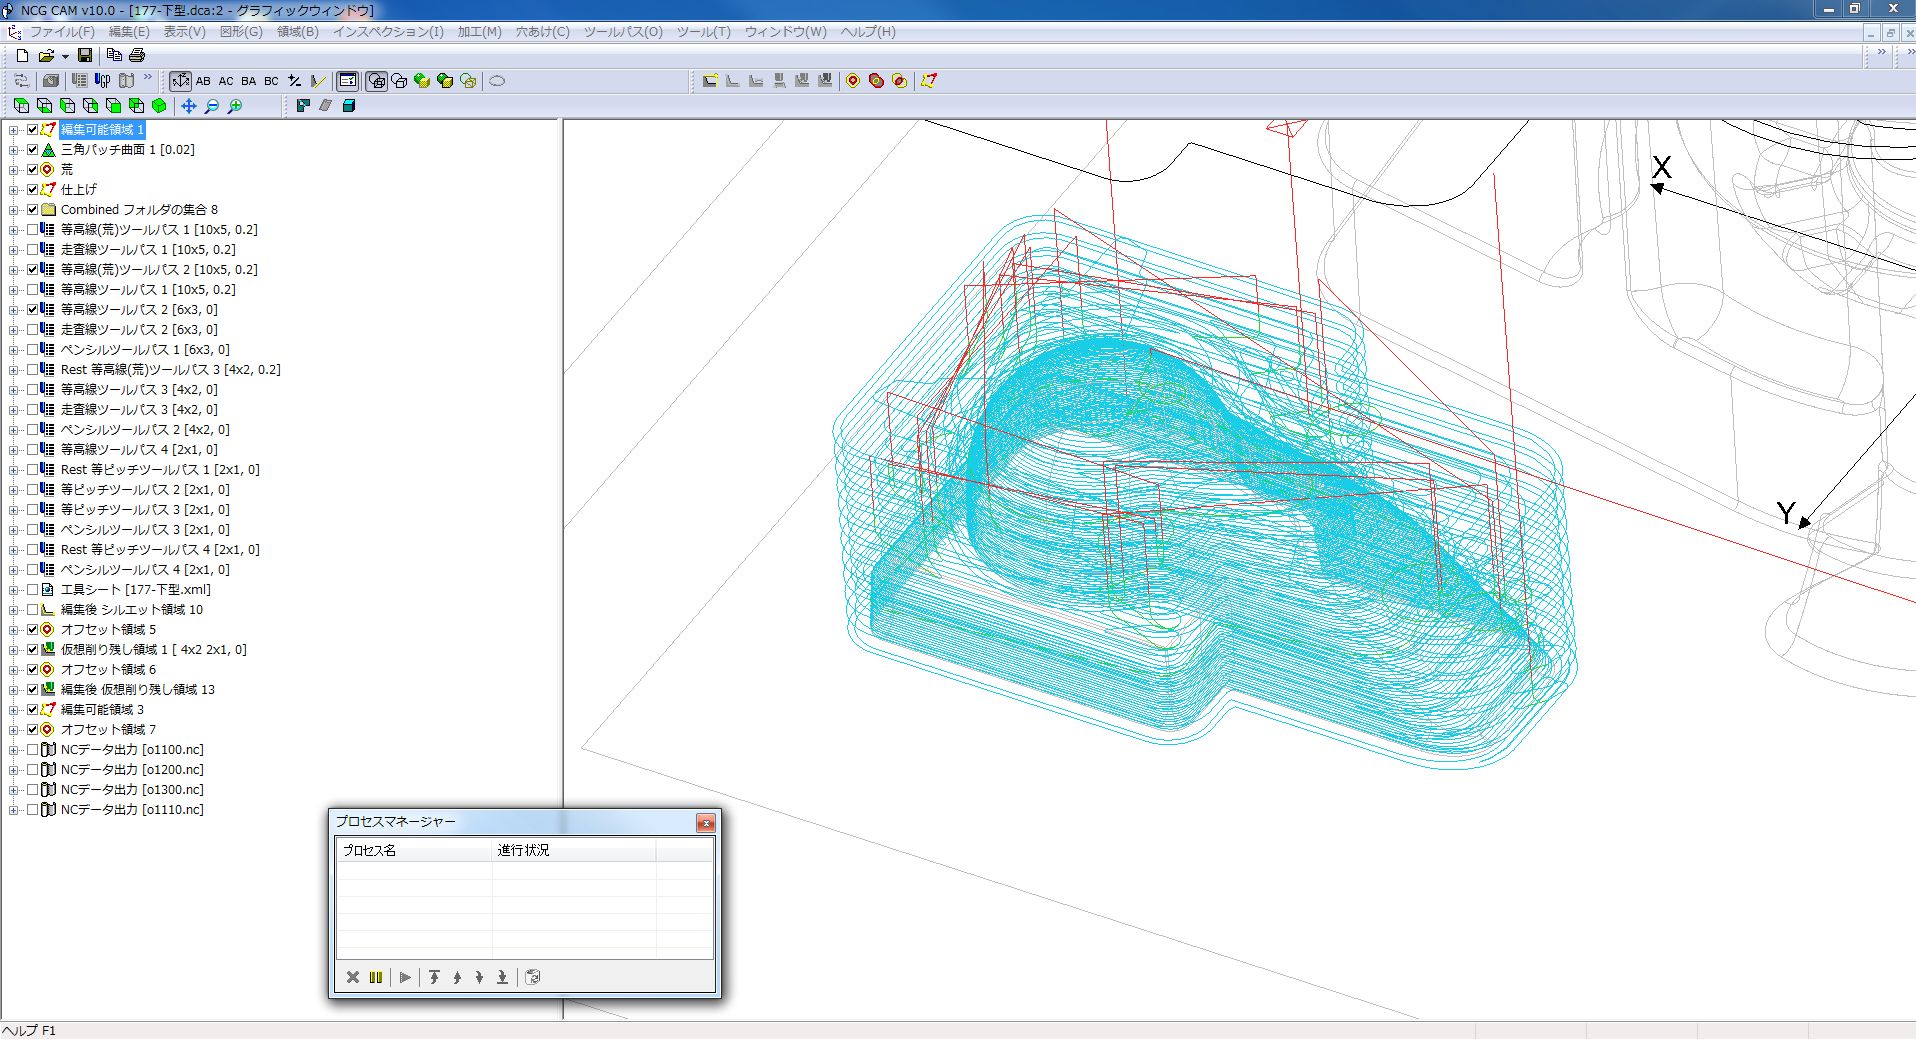This screenshot has width=1916, height=1040.
Task: Open the 領域(B) menu
Action: 298,32
